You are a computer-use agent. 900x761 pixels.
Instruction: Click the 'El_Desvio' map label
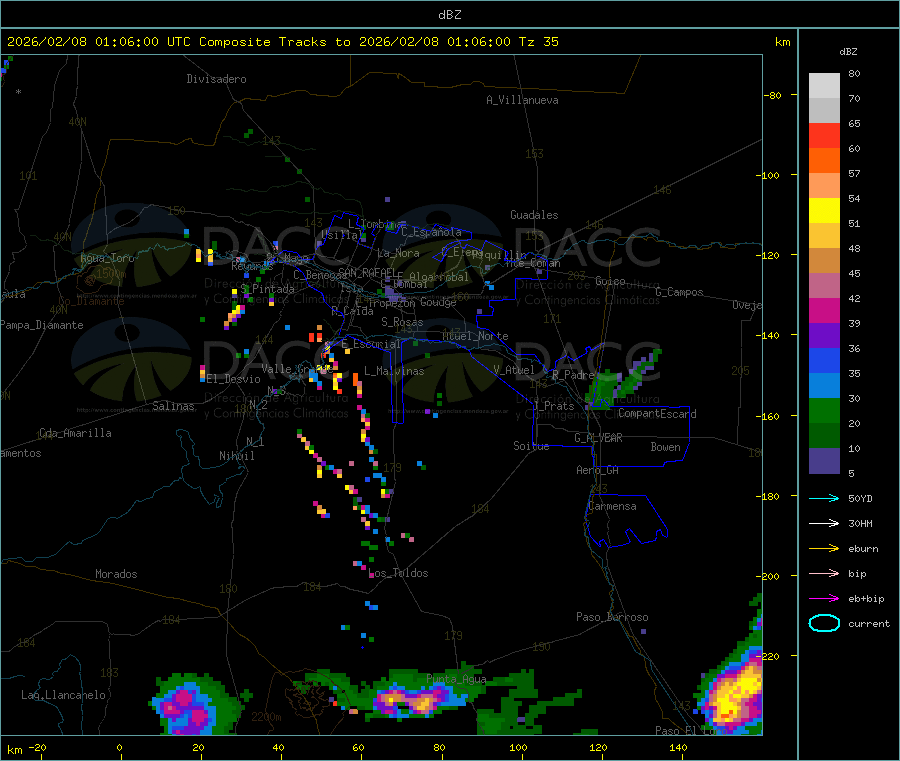234,379
